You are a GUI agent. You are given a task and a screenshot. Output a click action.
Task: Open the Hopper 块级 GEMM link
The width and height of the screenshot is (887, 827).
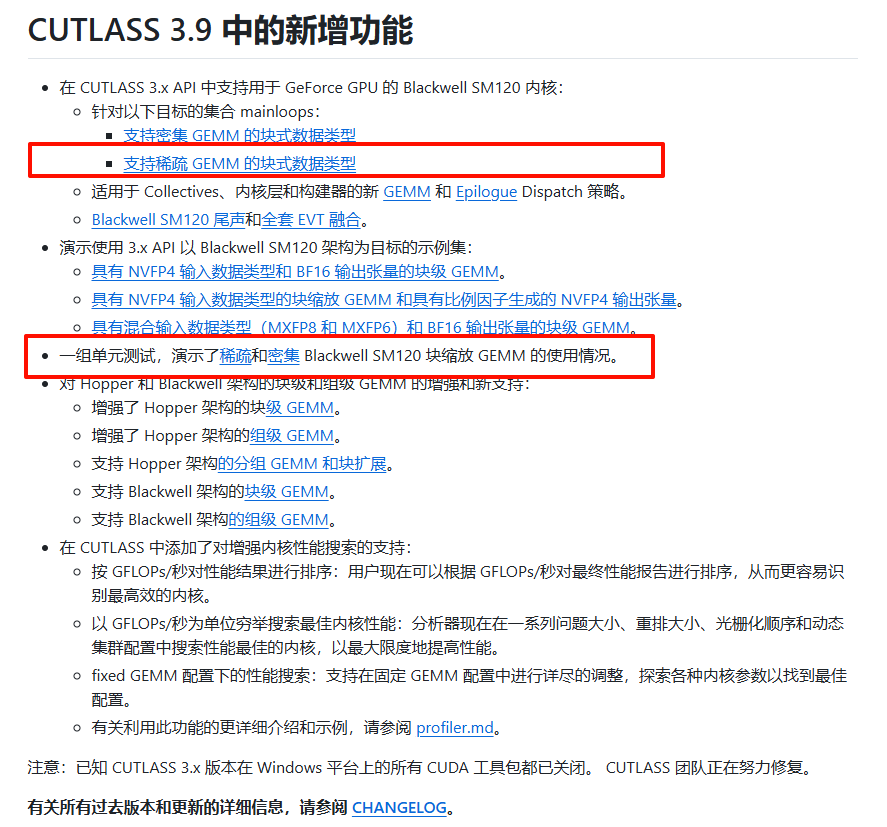[300, 408]
